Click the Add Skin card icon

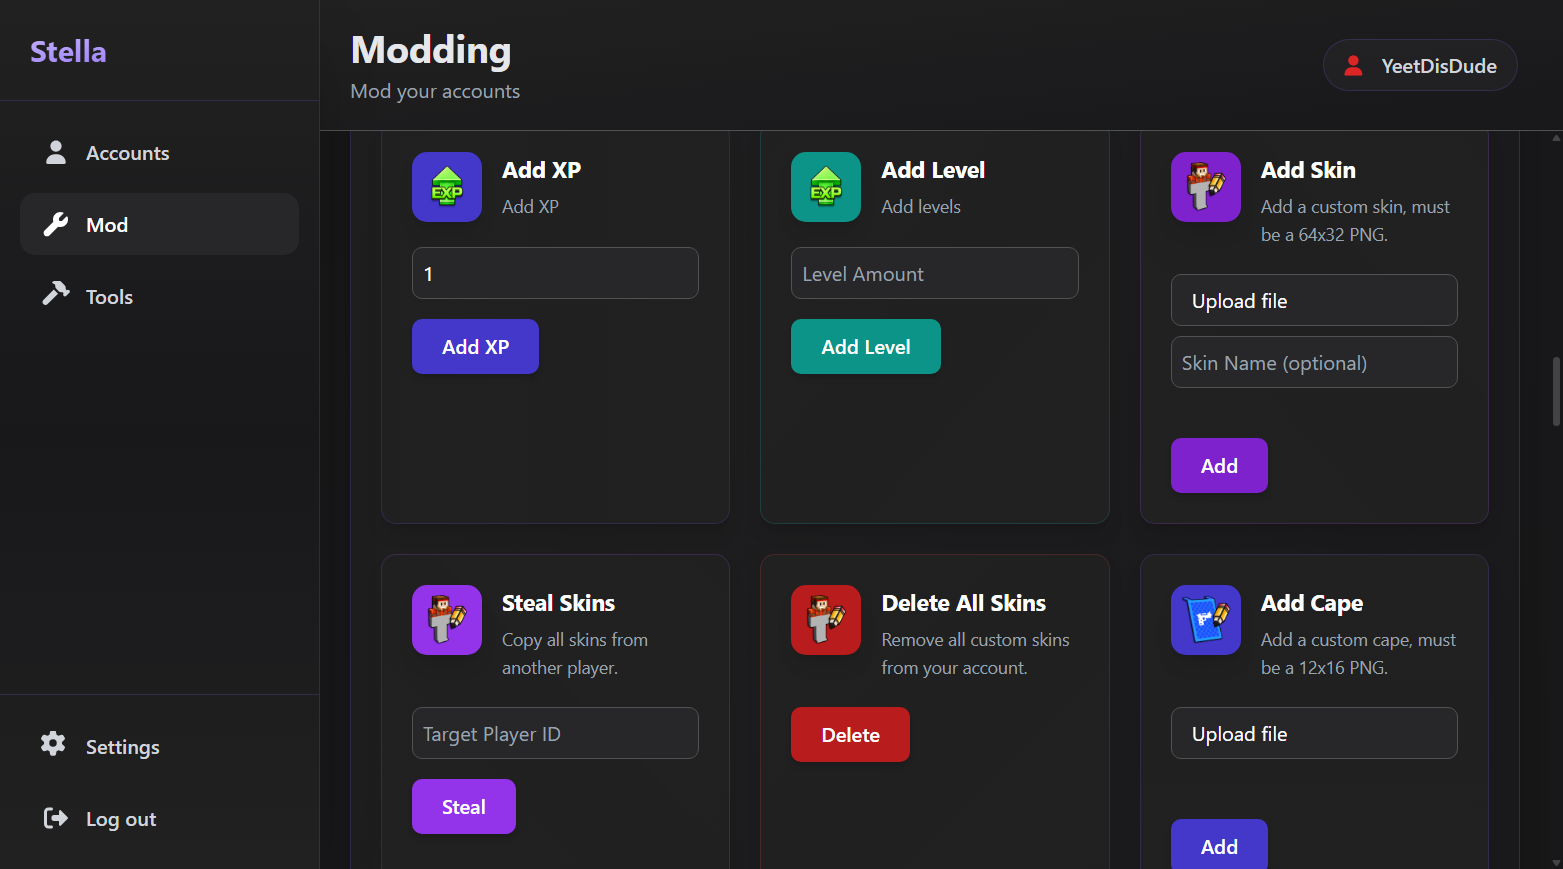[1206, 187]
